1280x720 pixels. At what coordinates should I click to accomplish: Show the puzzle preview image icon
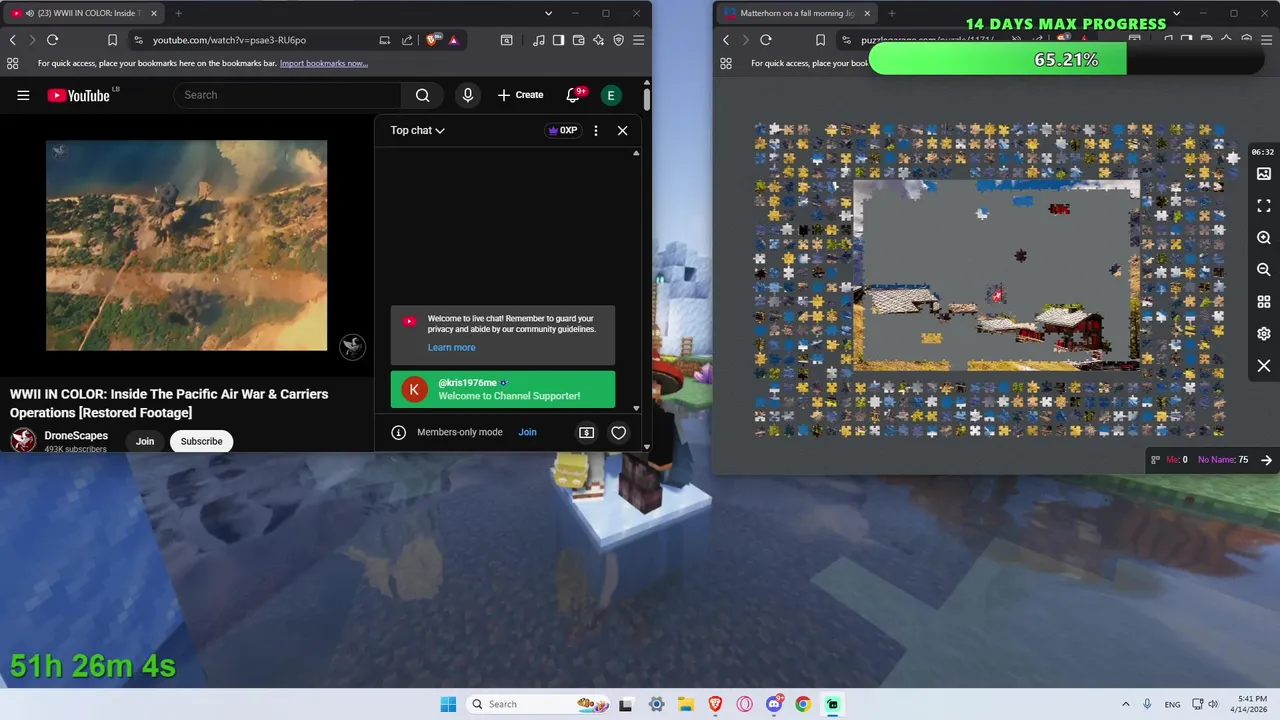coord(1264,174)
